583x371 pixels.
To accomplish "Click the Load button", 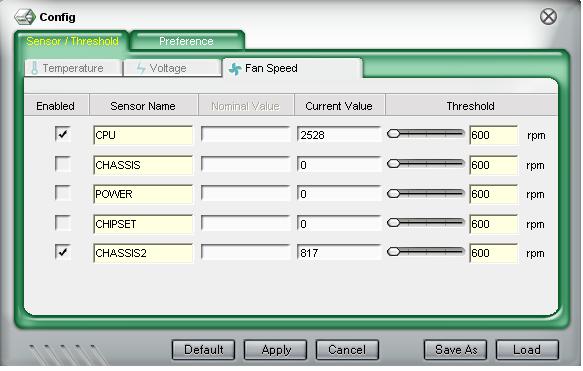I will click(x=527, y=350).
